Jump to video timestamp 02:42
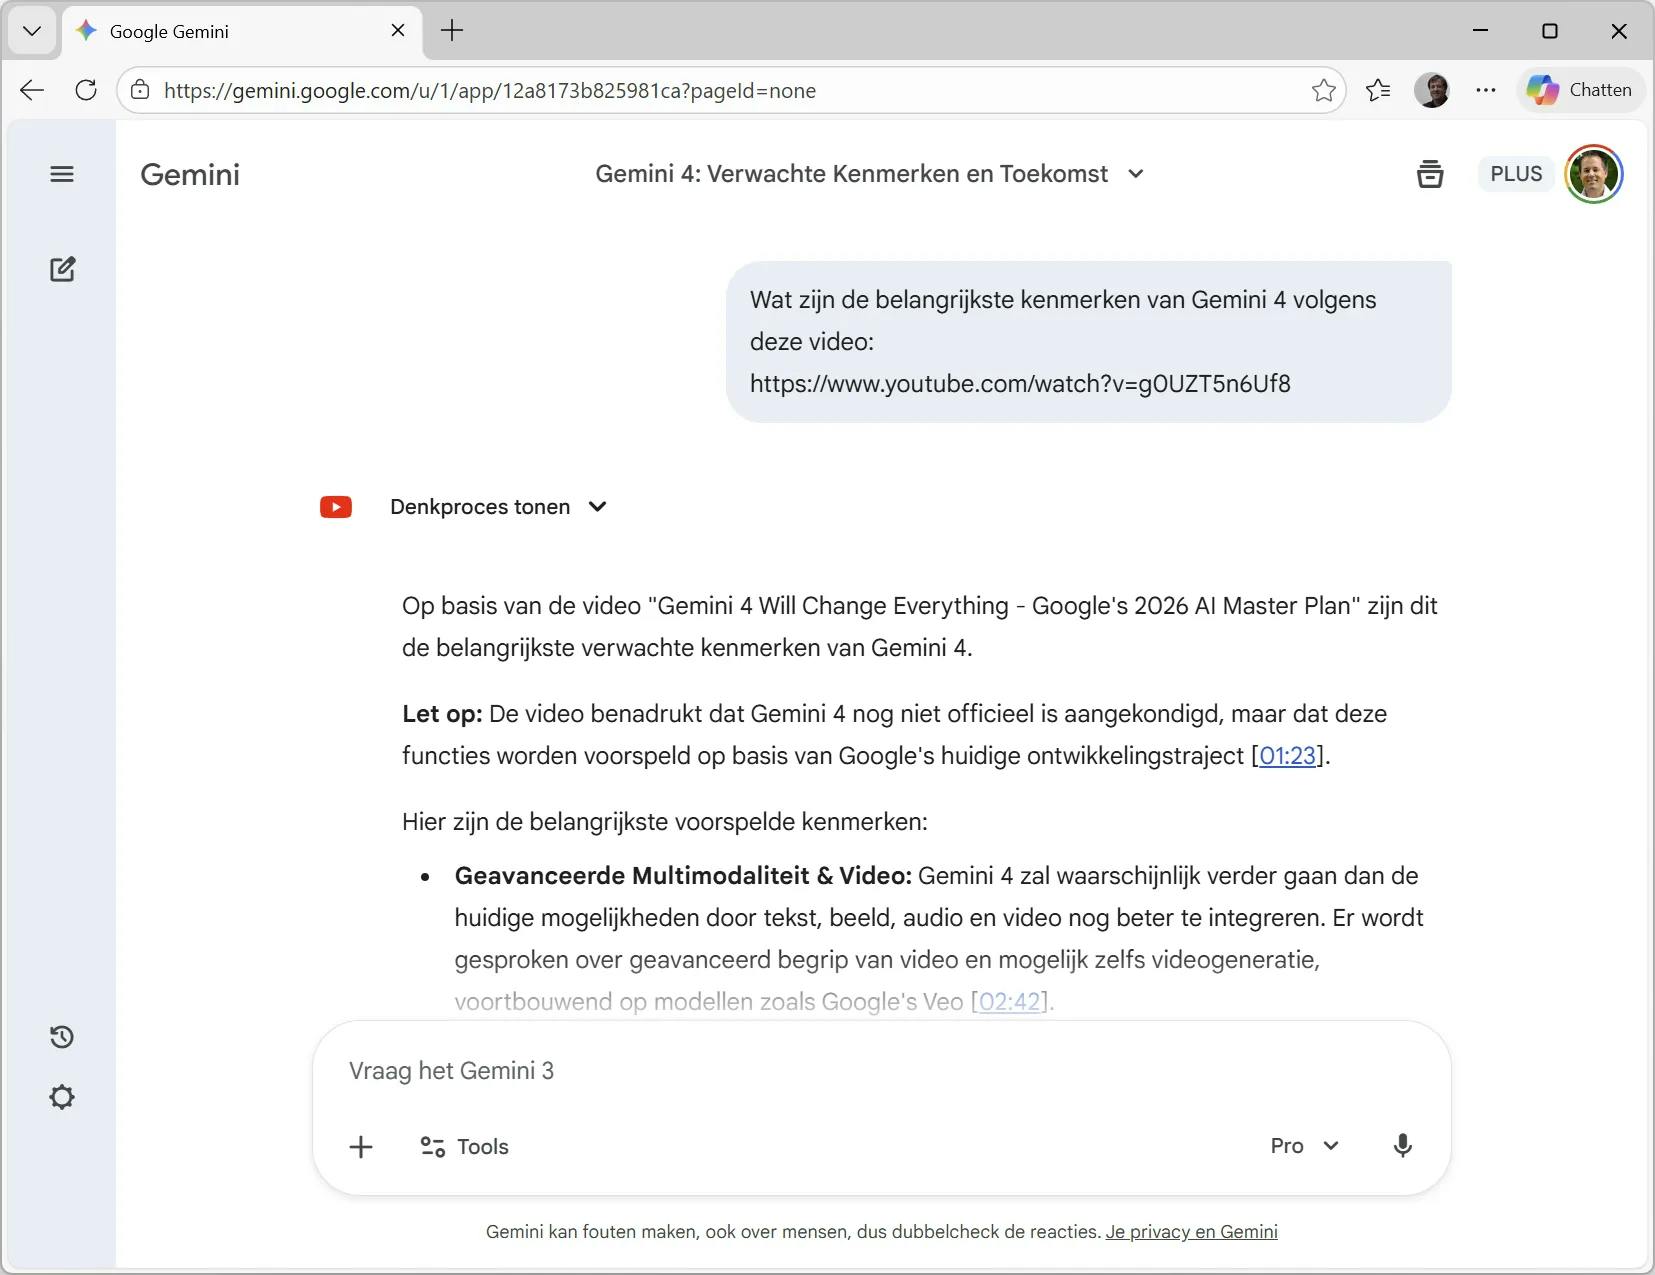This screenshot has height=1275, width=1655. [1010, 1002]
